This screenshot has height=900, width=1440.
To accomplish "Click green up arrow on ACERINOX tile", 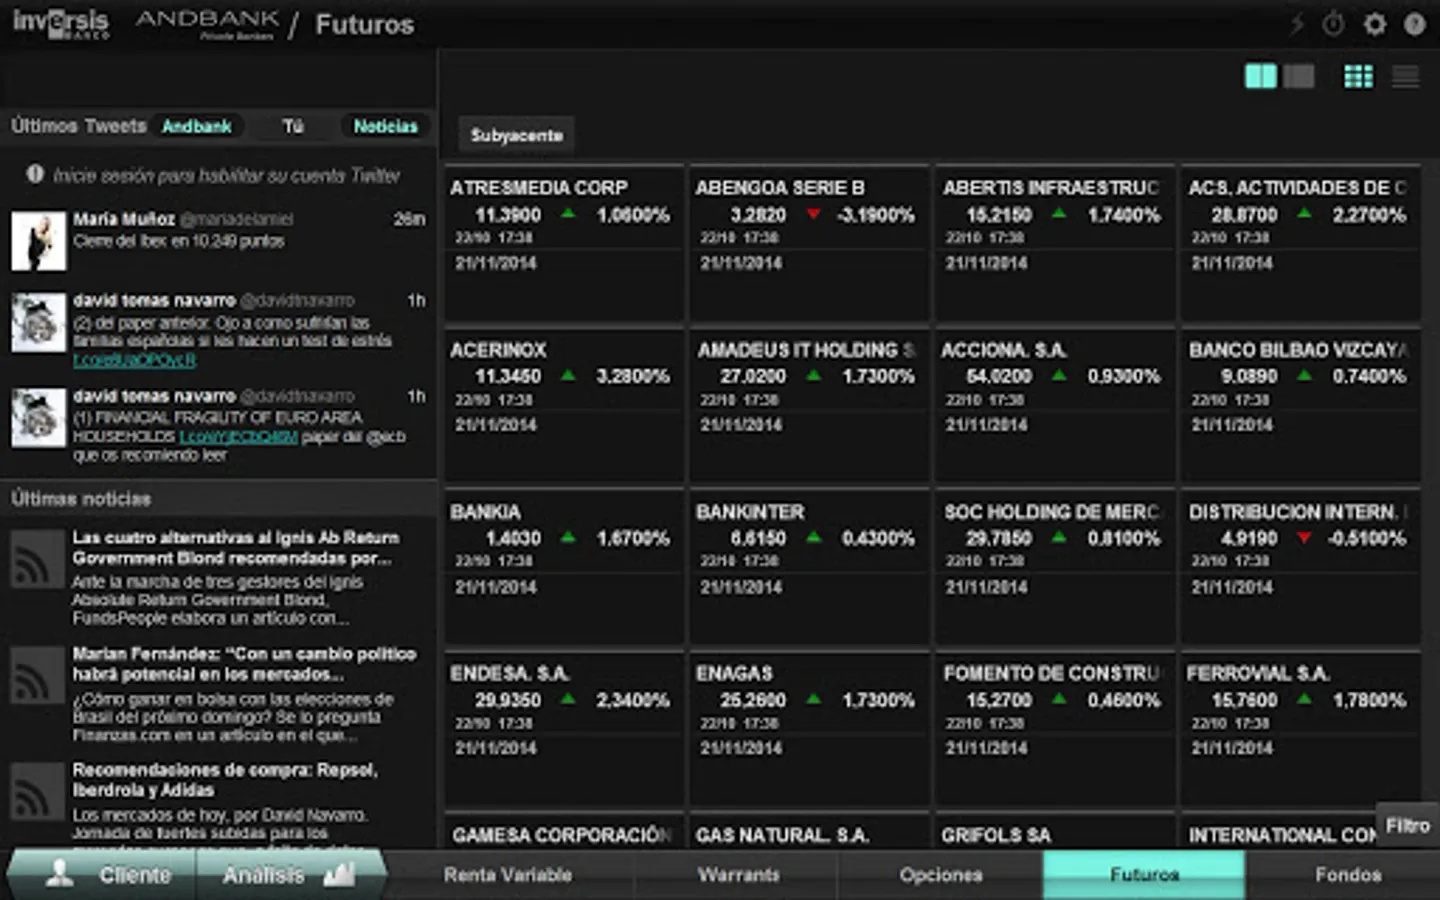I will click(568, 376).
